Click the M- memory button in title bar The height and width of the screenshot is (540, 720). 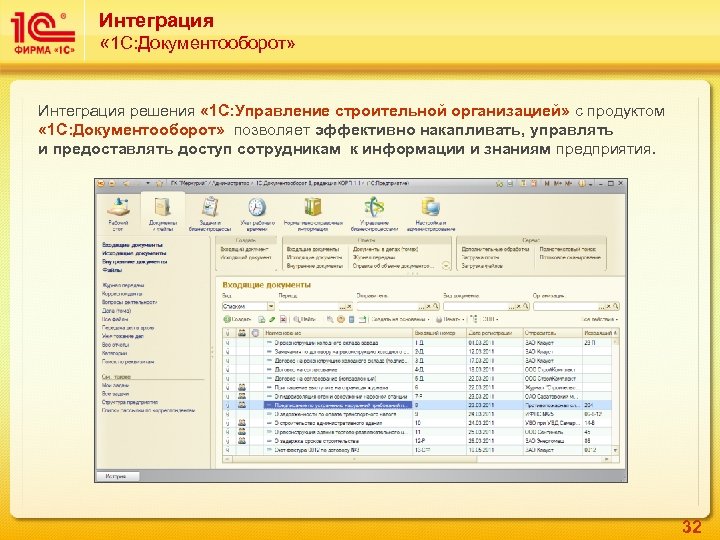pos(568,184)
